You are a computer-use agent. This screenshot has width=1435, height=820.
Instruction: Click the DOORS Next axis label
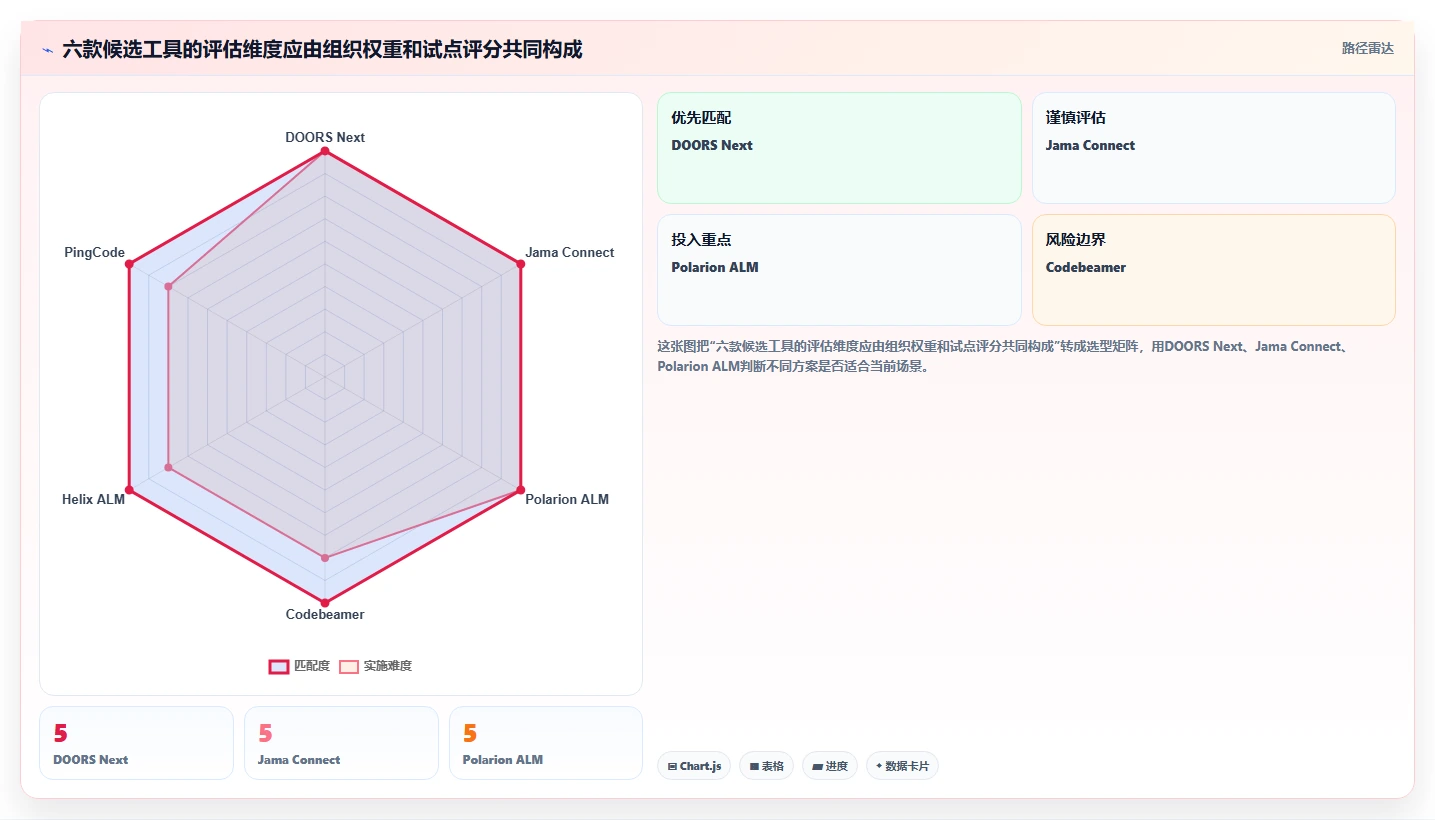point(325,137)
